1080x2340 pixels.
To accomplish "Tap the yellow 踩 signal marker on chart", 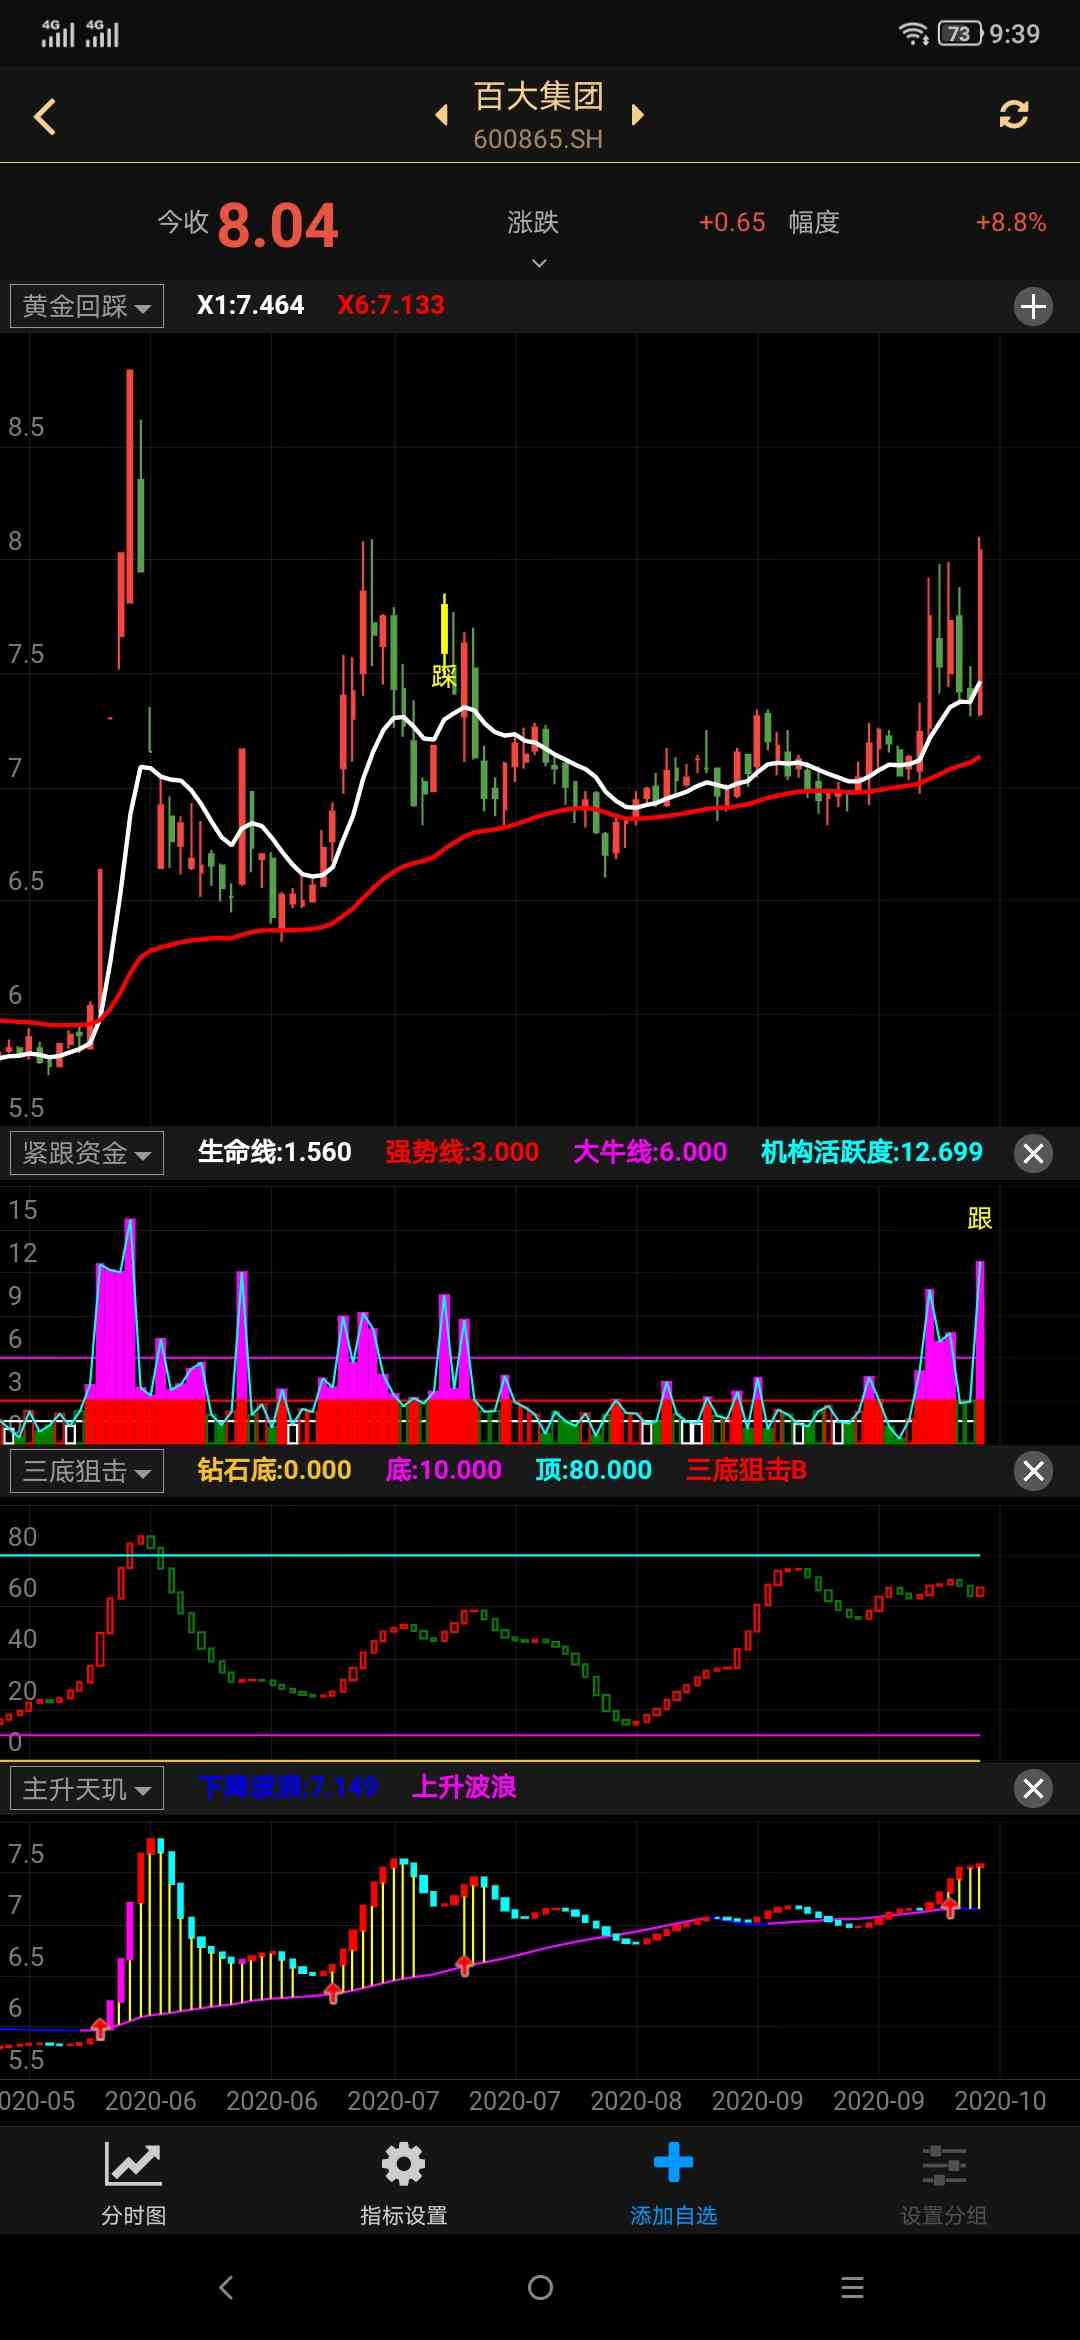I will tap(444, 676).
